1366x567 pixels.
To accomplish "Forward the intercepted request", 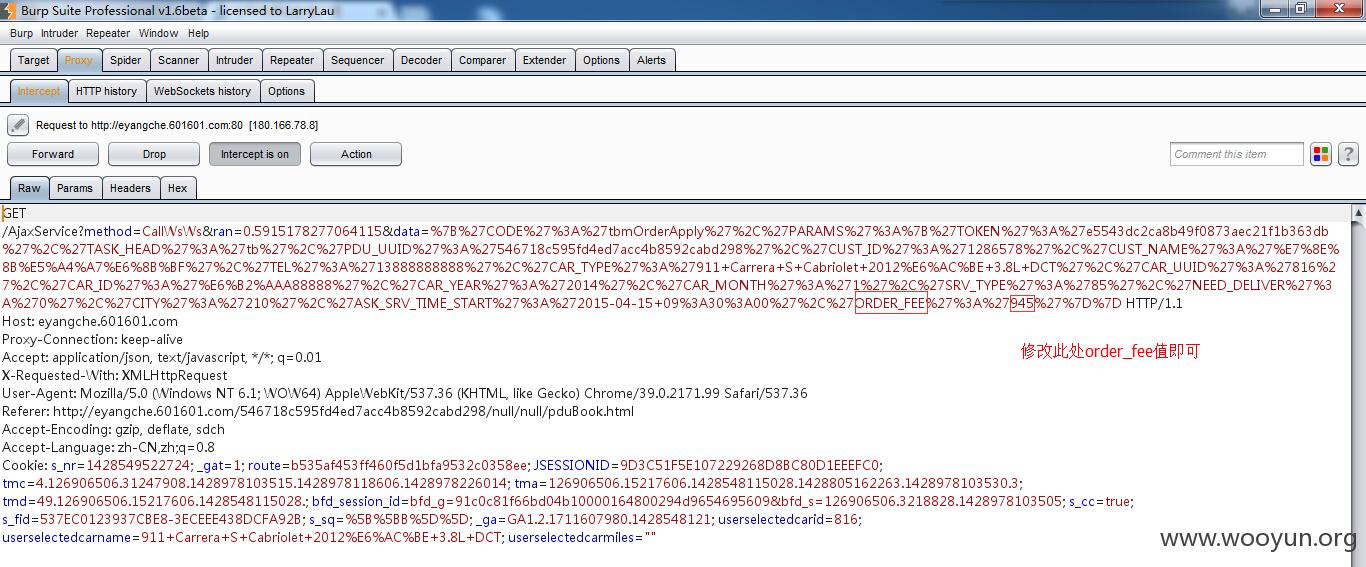I will point(53,154).
